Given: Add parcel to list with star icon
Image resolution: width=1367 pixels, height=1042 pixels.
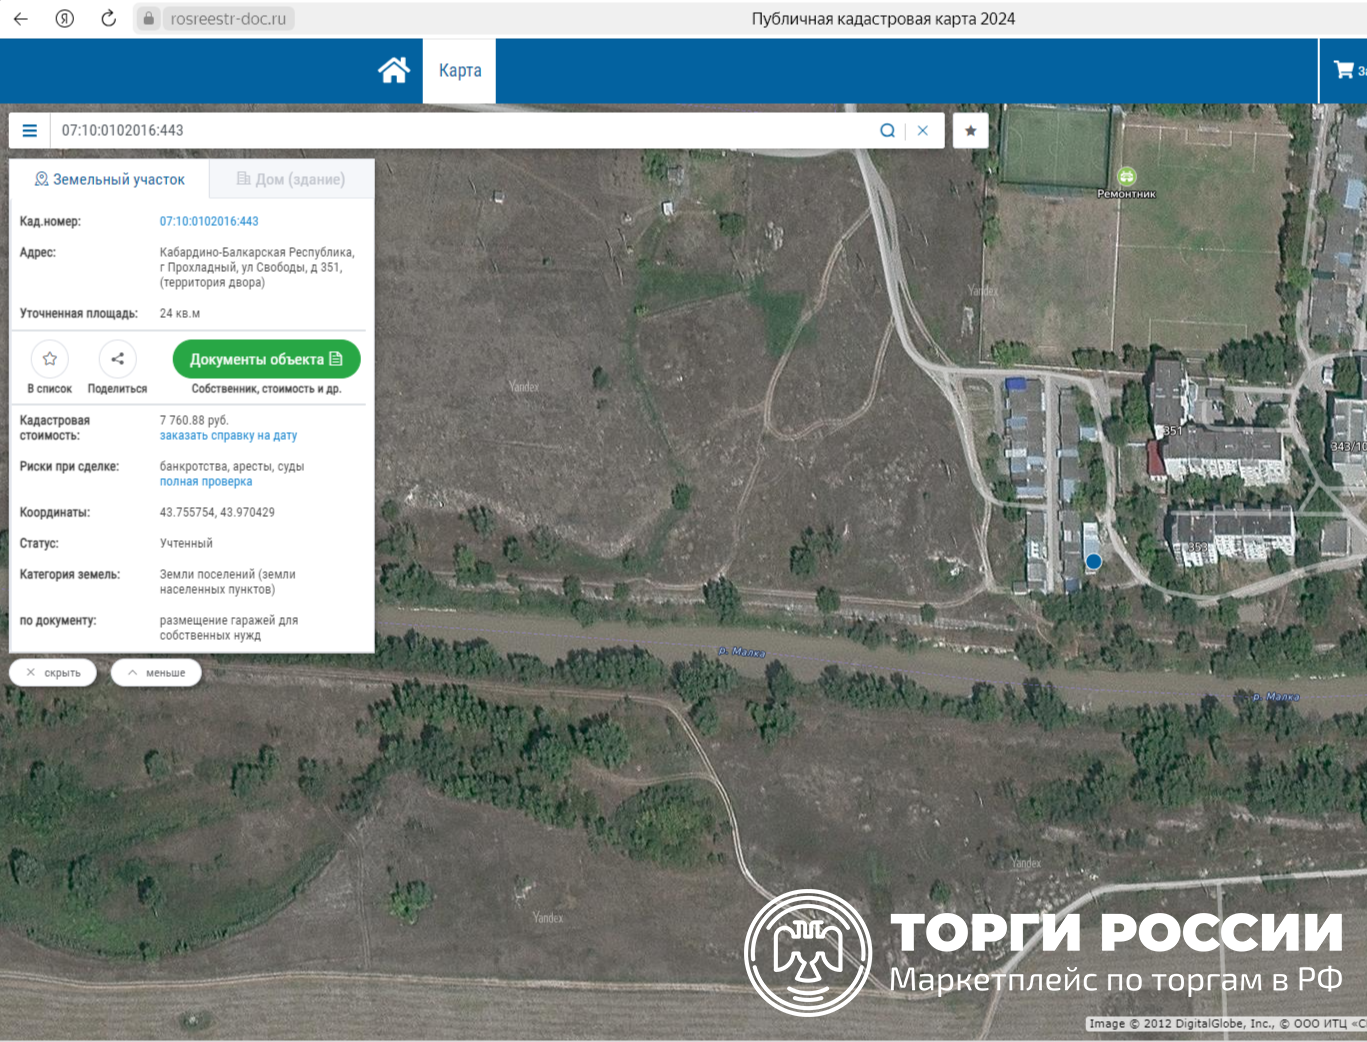Looking at the screenshot, I should click(x=50, y=359).
